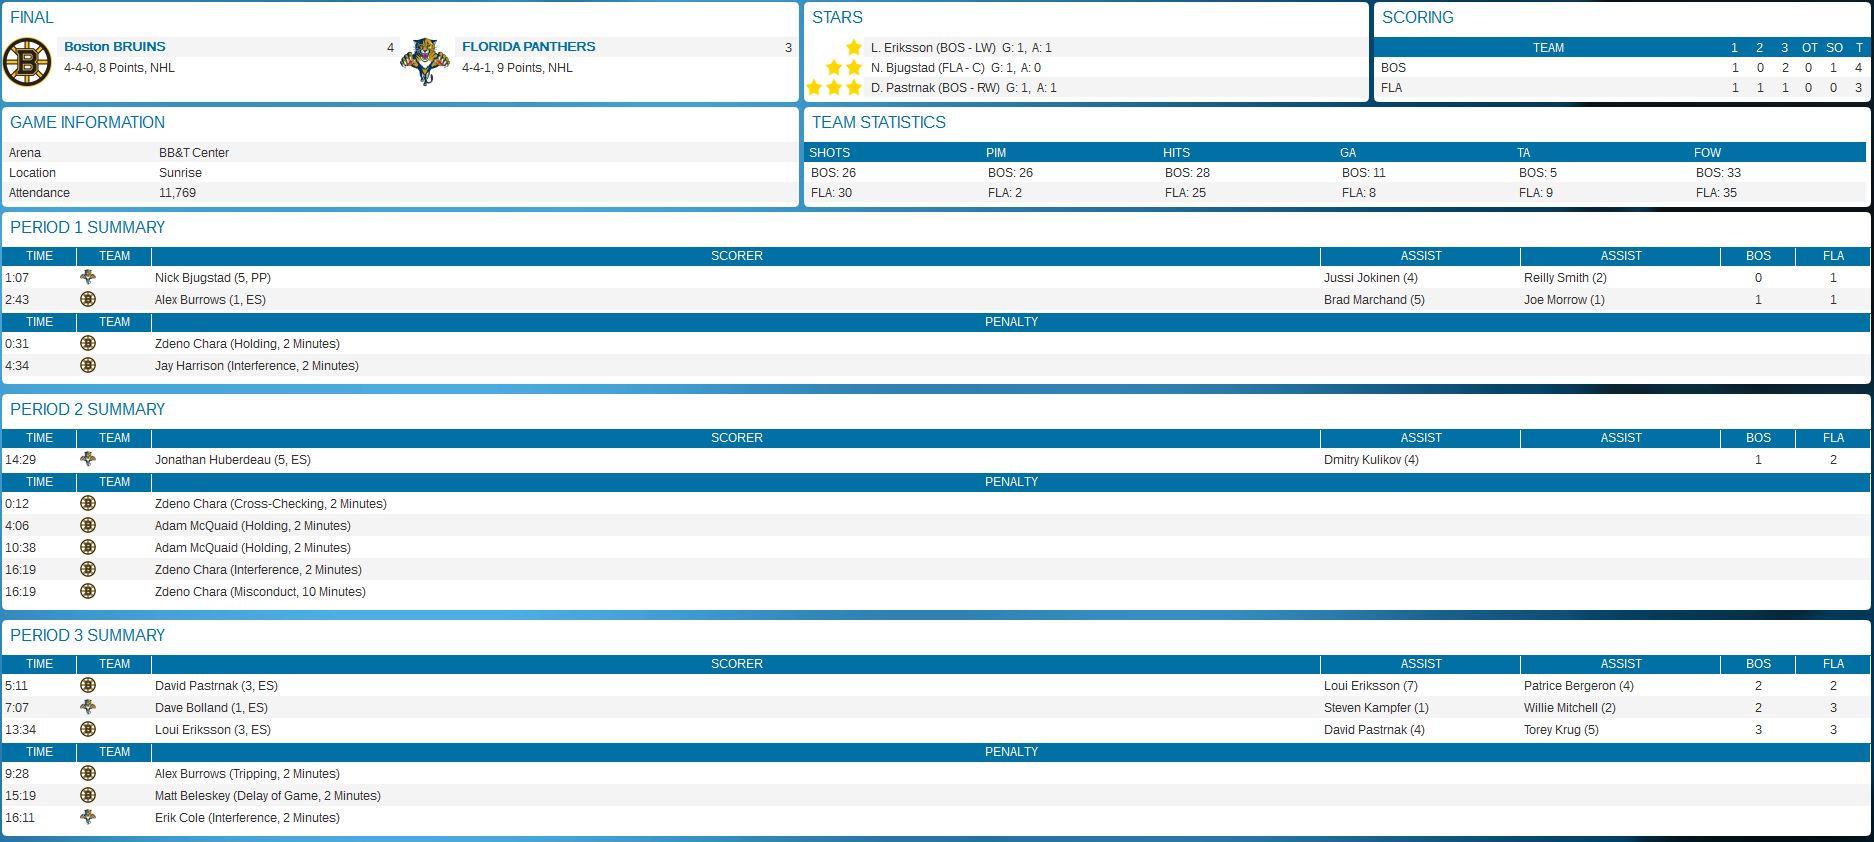Click the SCORER header in Period 1 Summary

point(736,256)
